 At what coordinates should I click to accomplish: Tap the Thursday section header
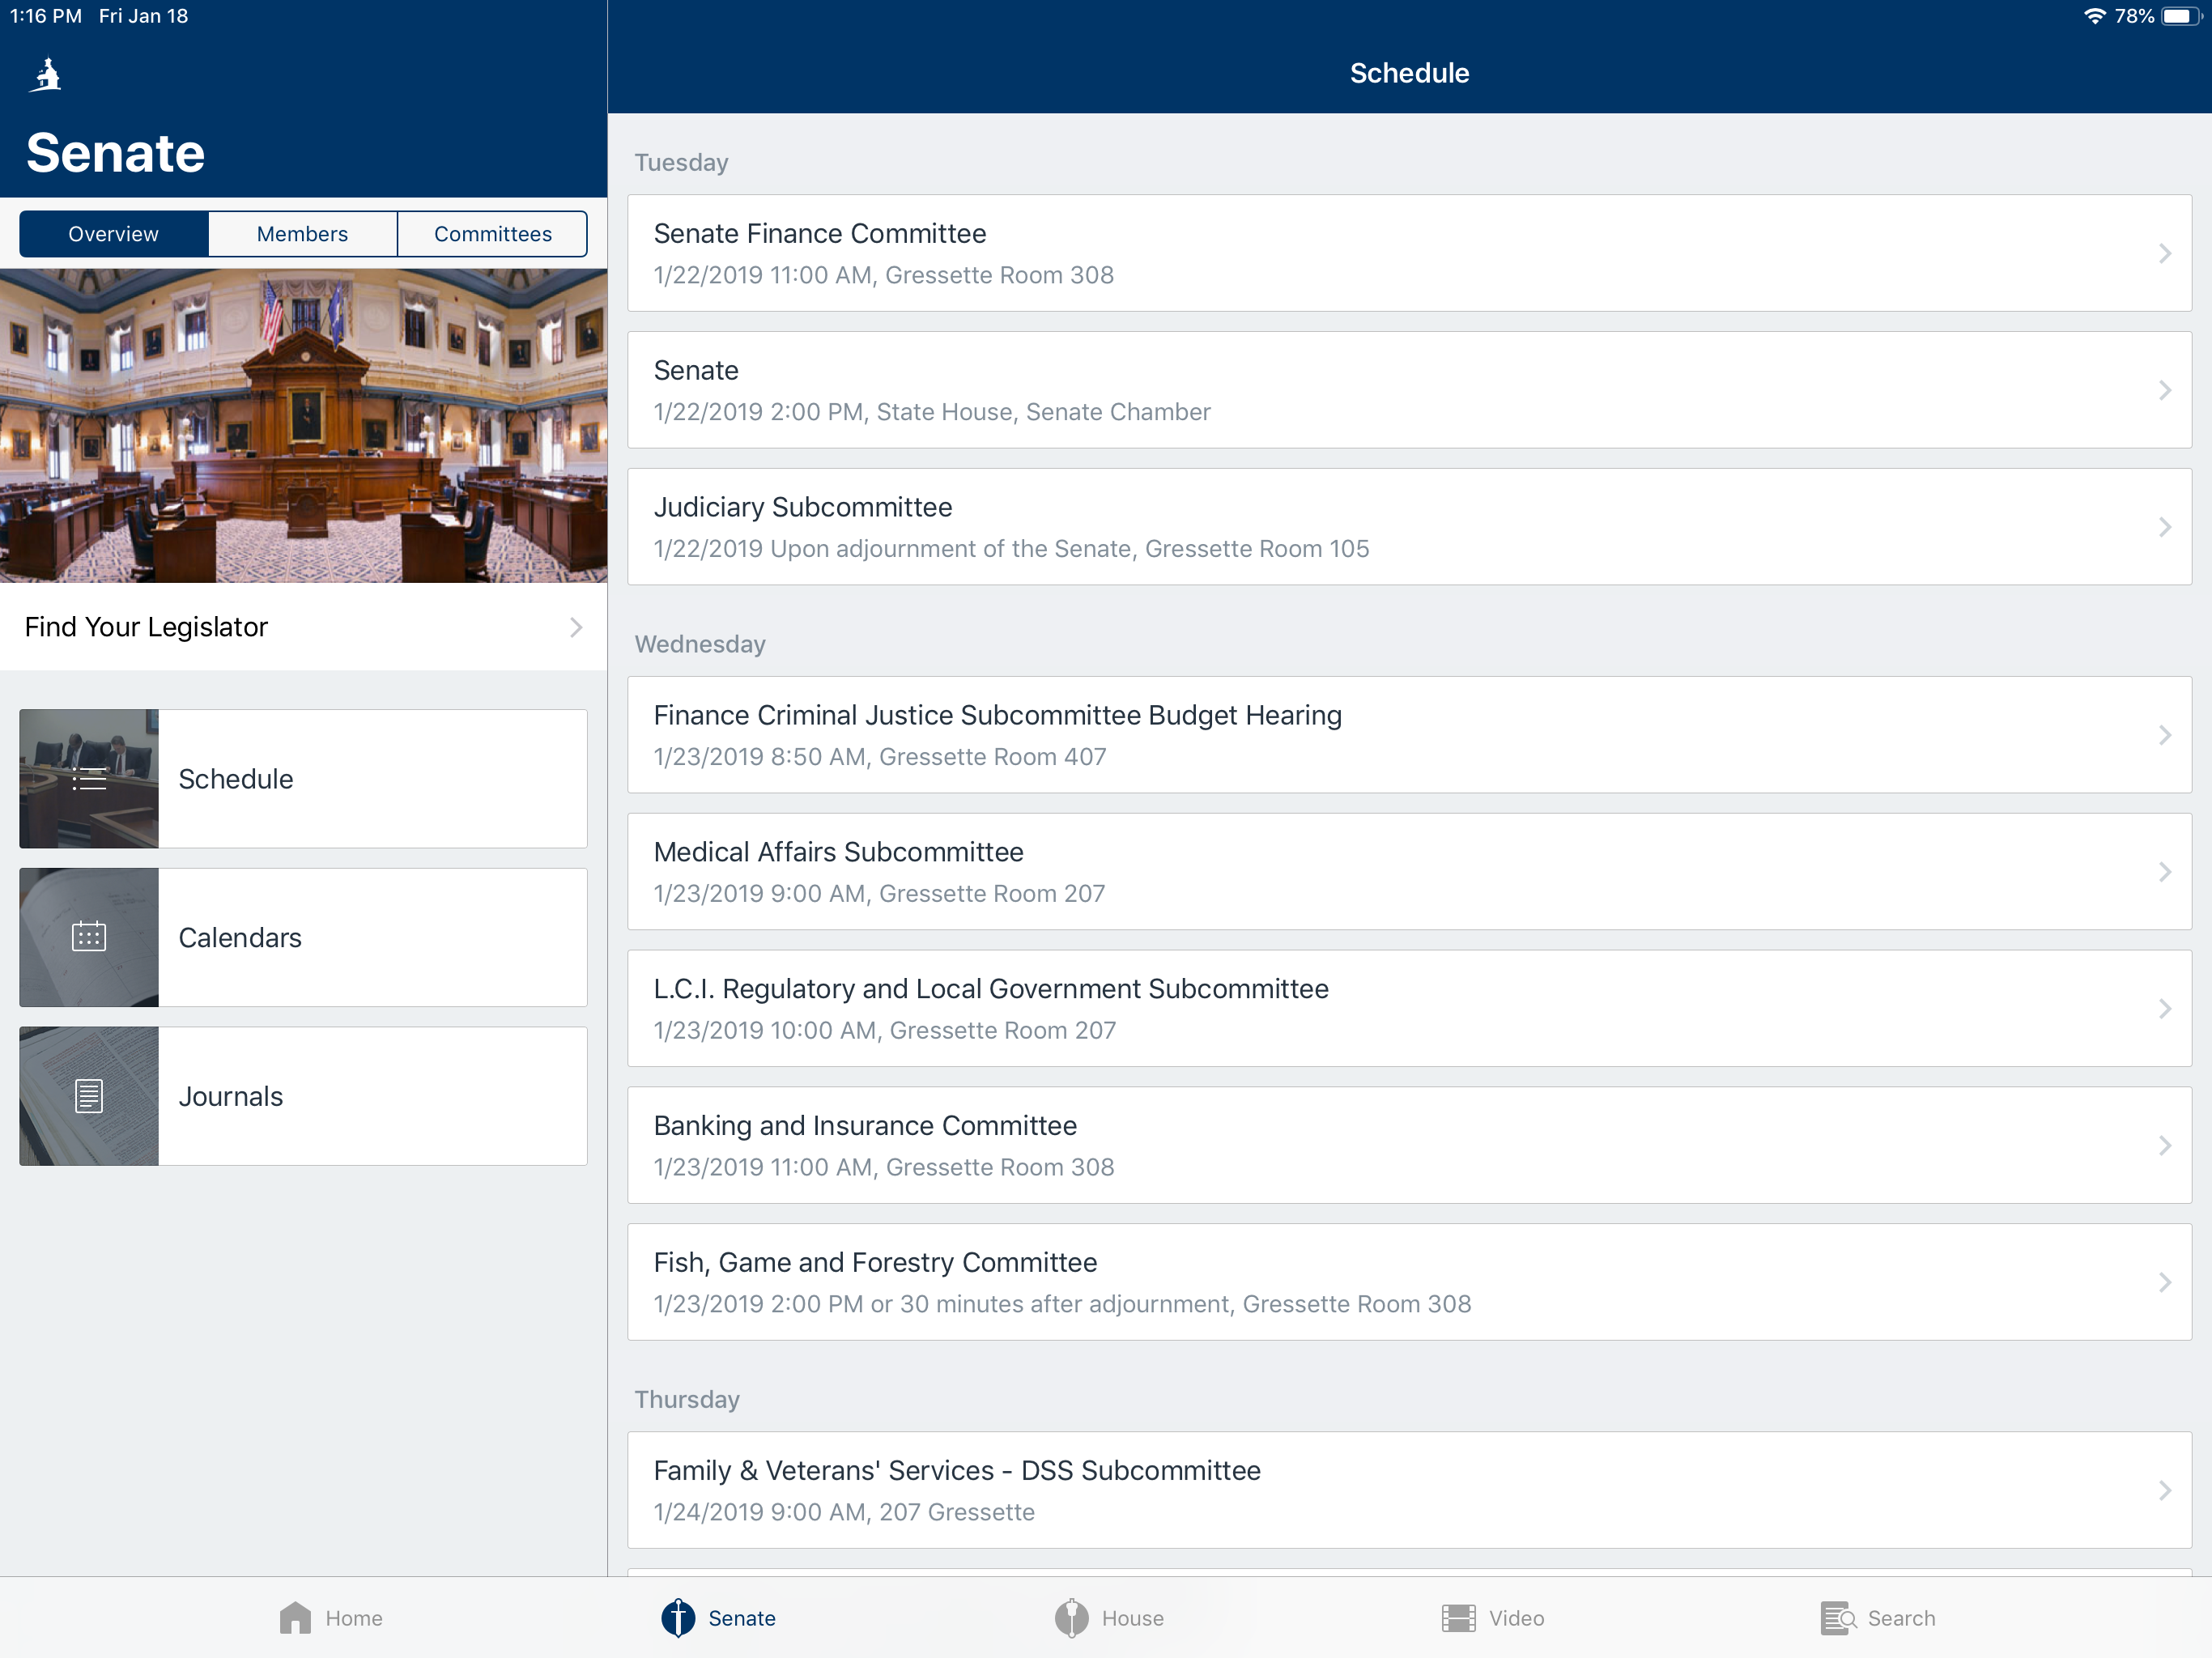[687, 1399]
